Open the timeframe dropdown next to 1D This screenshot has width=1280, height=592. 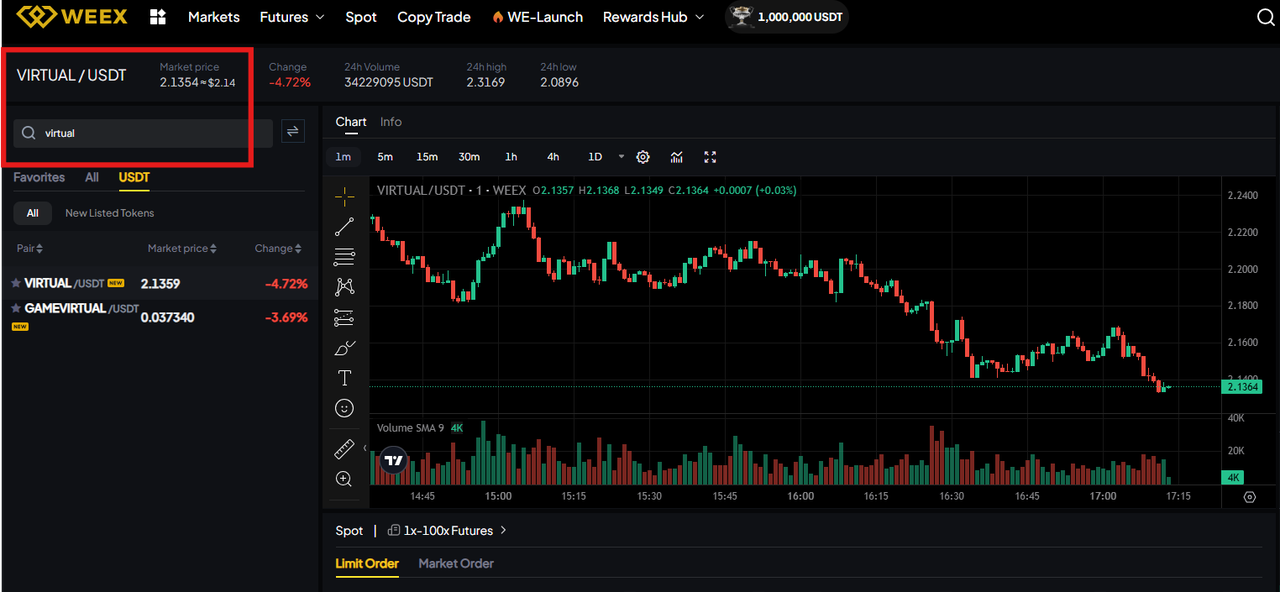click(621, 157)
